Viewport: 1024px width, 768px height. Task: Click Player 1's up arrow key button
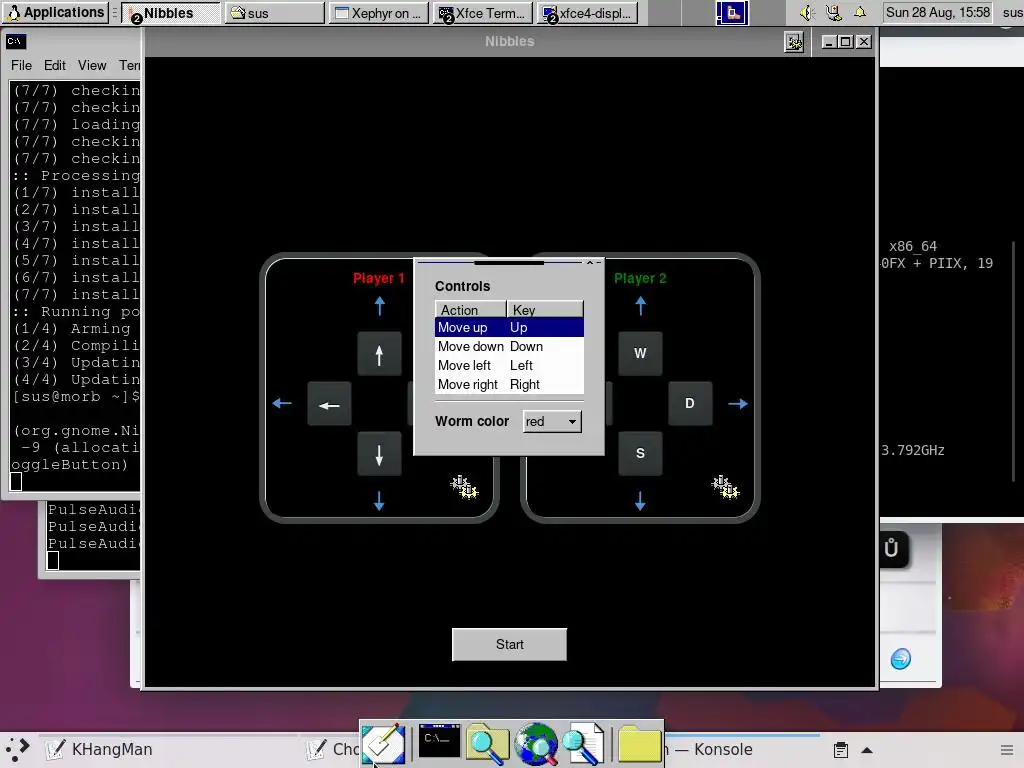[x=379, y=354]
